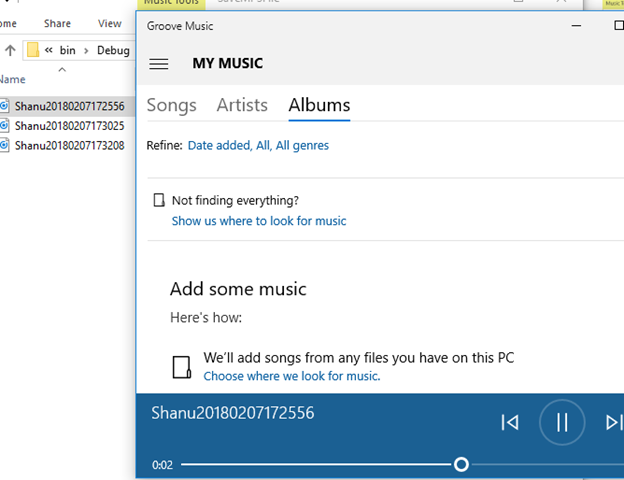Click the device icon beside Not finding everything

click(x=159, y=200)
